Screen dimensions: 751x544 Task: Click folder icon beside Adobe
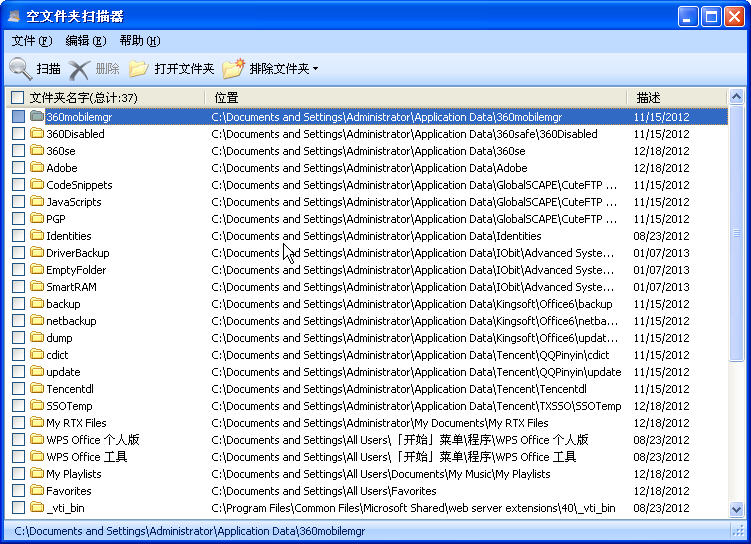coord(37,167)
